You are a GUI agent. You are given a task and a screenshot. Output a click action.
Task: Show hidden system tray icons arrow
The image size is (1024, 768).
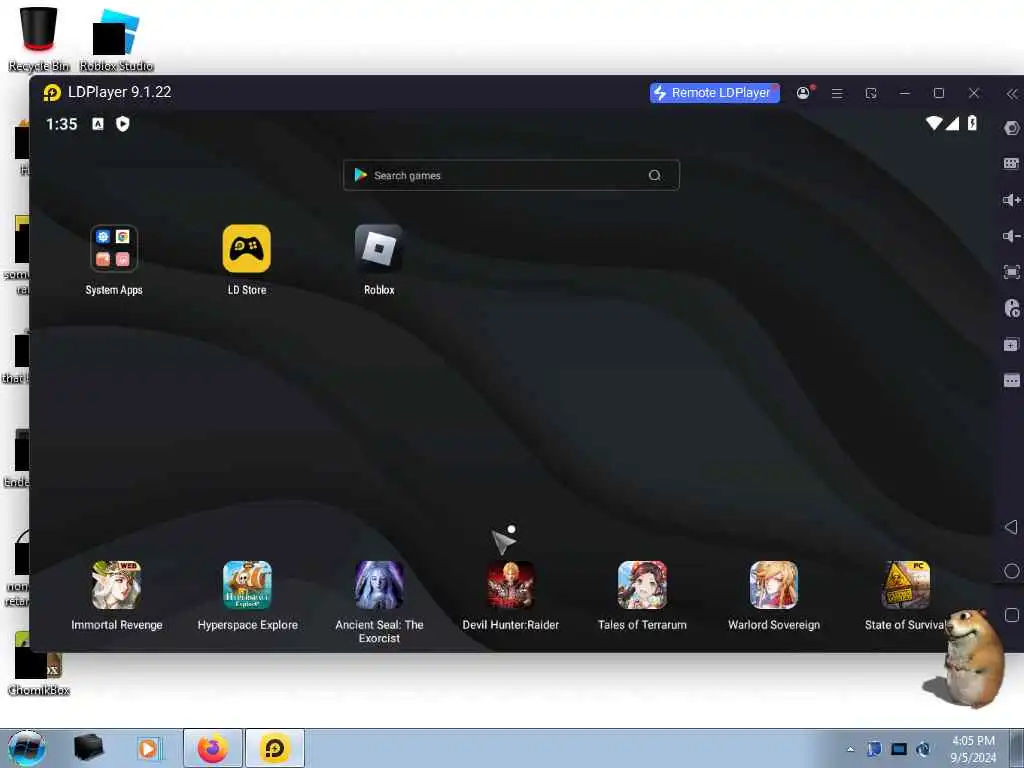pyautogui.click(x=850, y=749)
